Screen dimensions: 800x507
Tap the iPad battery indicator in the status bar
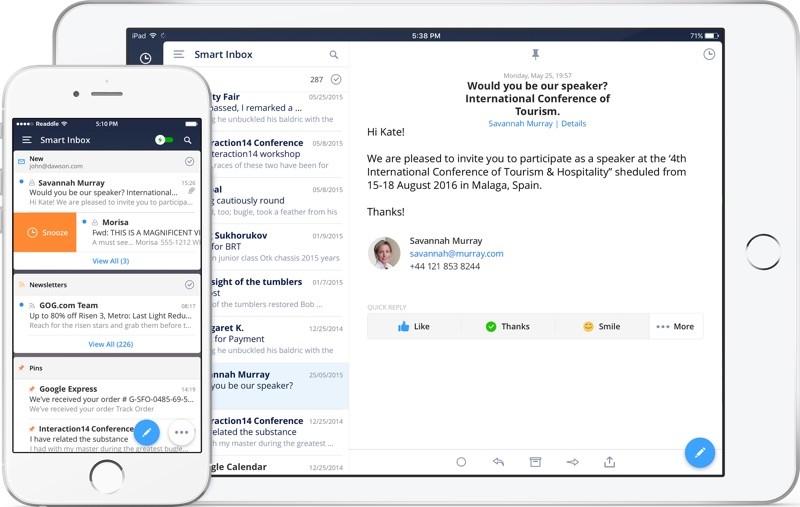pos(712,36)
